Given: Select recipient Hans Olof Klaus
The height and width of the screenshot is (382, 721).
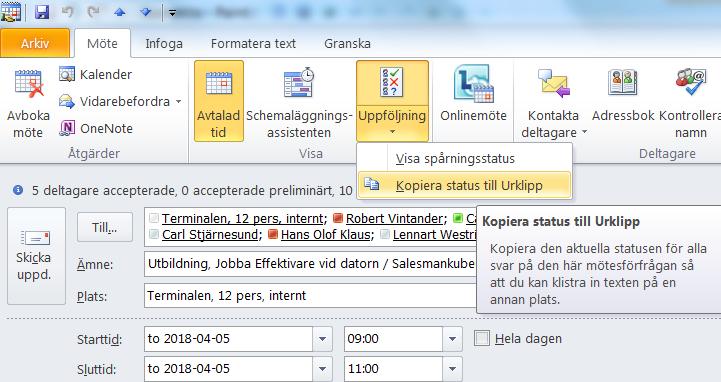Looking at the screenshot, I should pos(326,234).
